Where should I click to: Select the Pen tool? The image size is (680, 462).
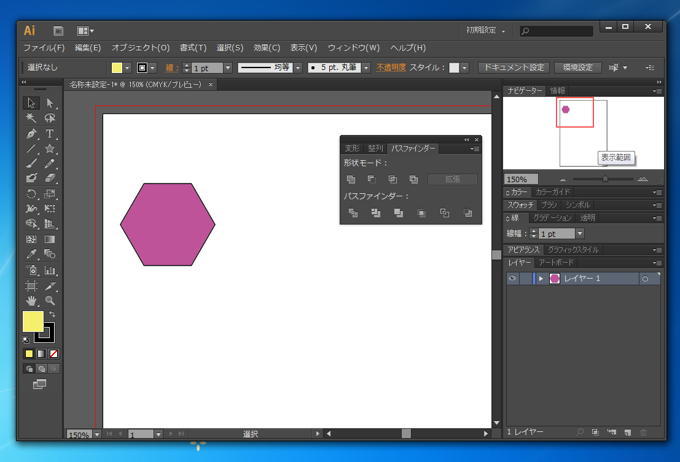click(31, 134)
